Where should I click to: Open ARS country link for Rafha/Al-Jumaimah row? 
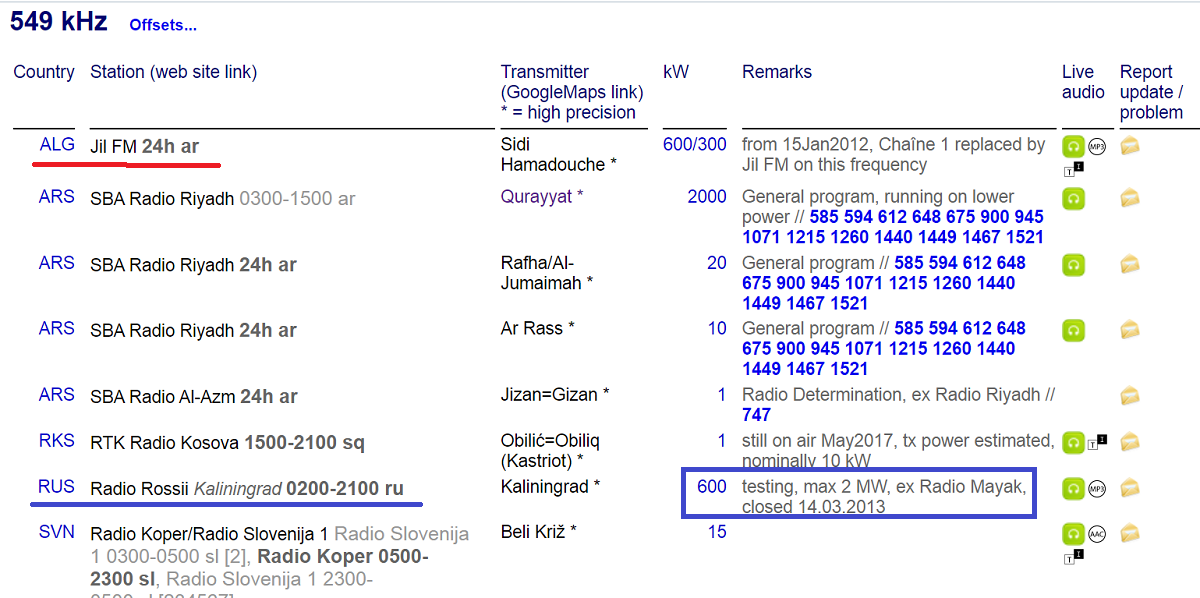click(x=57, y=262)
